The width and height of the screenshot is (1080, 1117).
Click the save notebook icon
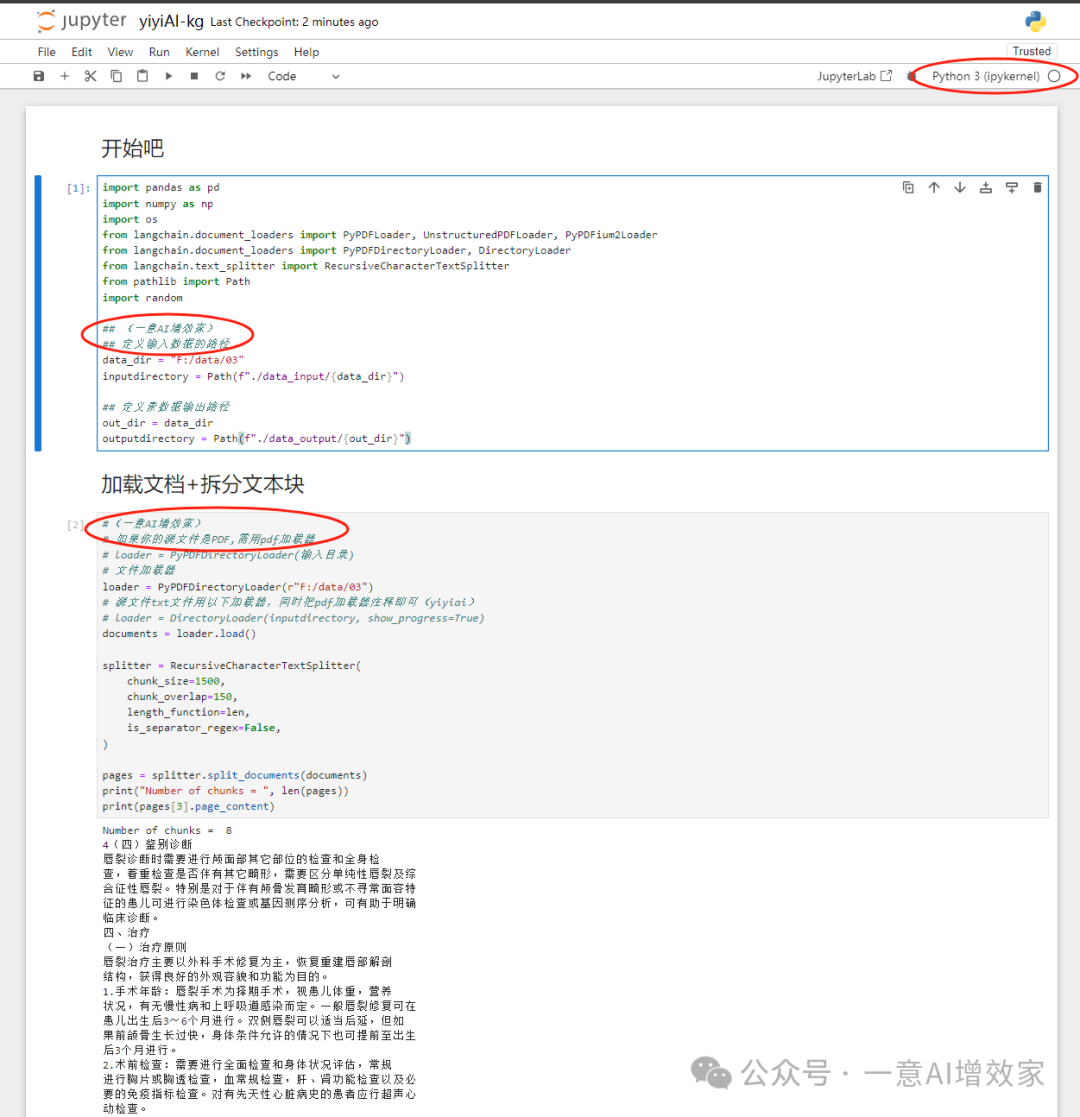pyautogui.click(x=39, y=76)
